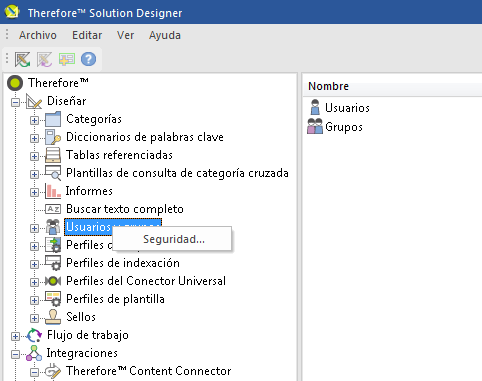Select the Diseñar tree label
This screenshot has height=381, width=482.
click(x=67, y=101)
